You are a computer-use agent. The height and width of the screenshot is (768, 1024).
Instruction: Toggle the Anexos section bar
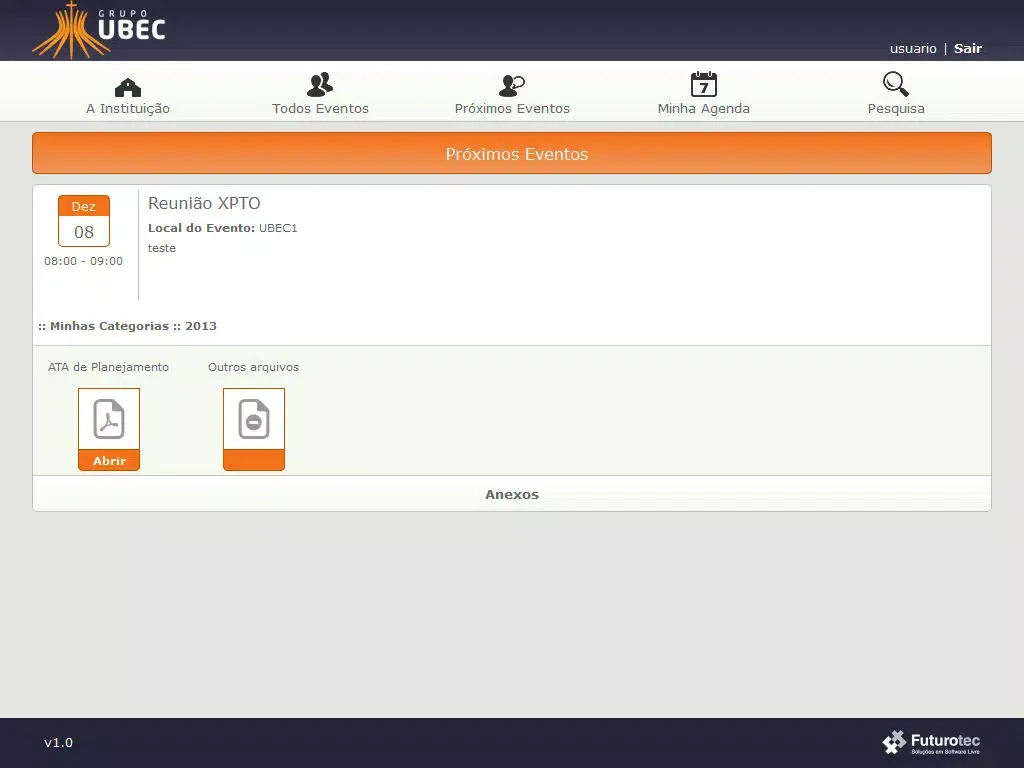tap(512, 494)
